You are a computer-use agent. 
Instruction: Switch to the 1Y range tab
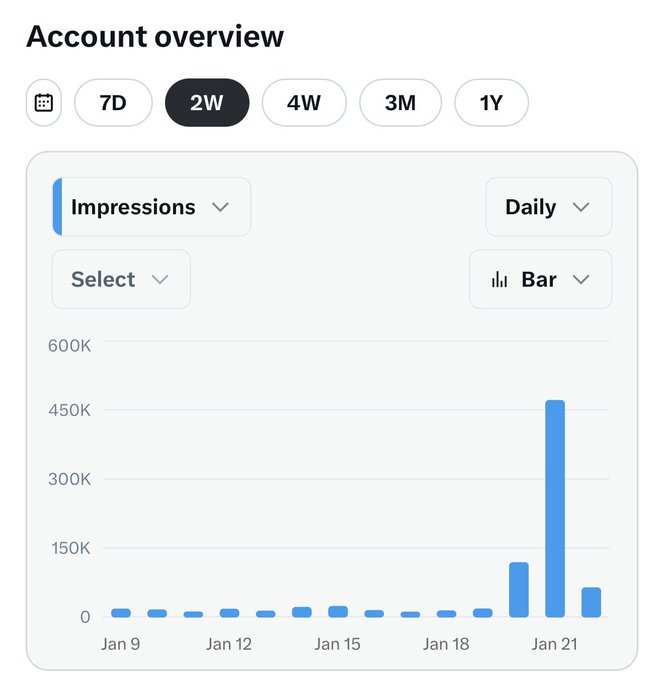pyautogui.click(x=491, y=103)
